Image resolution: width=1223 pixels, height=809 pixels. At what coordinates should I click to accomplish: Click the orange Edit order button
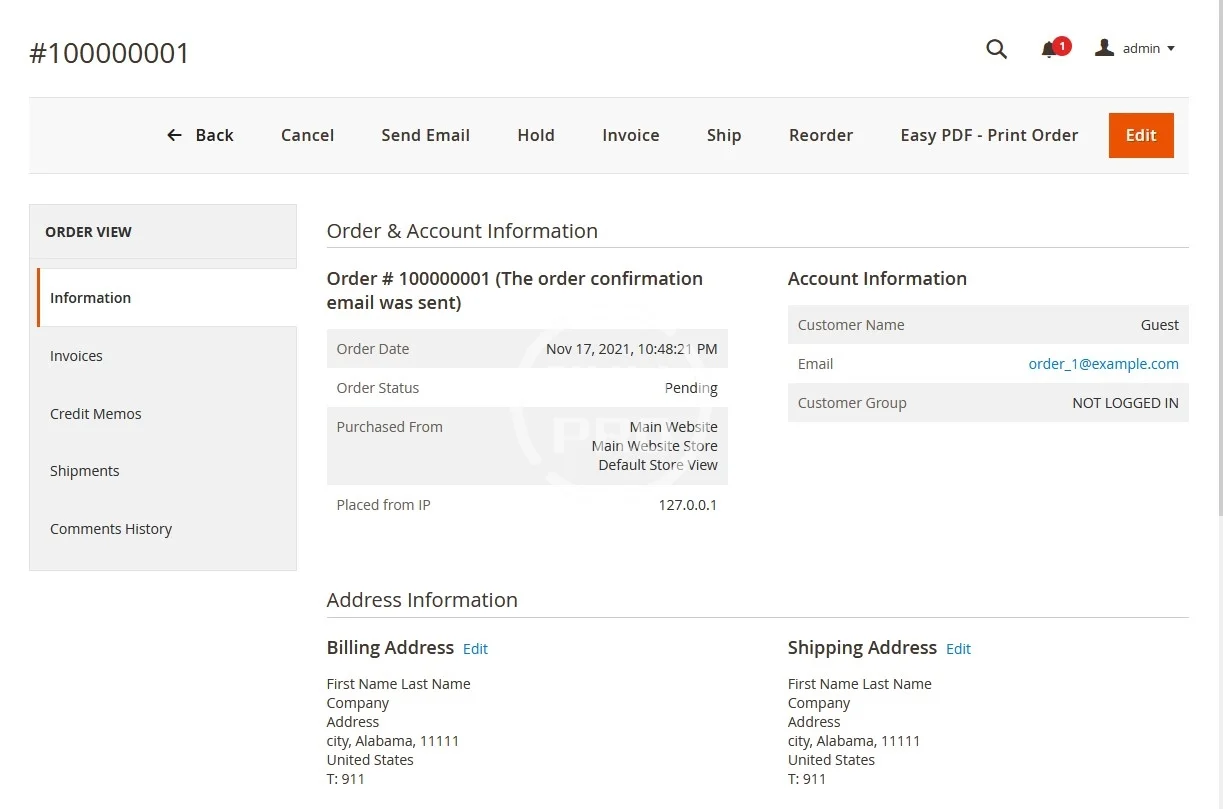click(x=1140, y=135)
